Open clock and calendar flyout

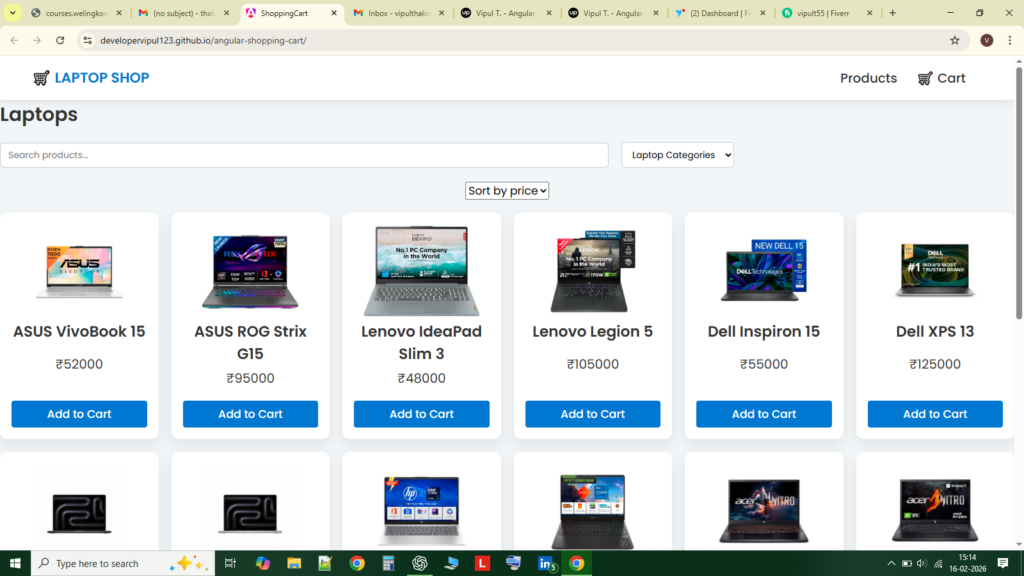pyautogui.click(x=967, y=563)
